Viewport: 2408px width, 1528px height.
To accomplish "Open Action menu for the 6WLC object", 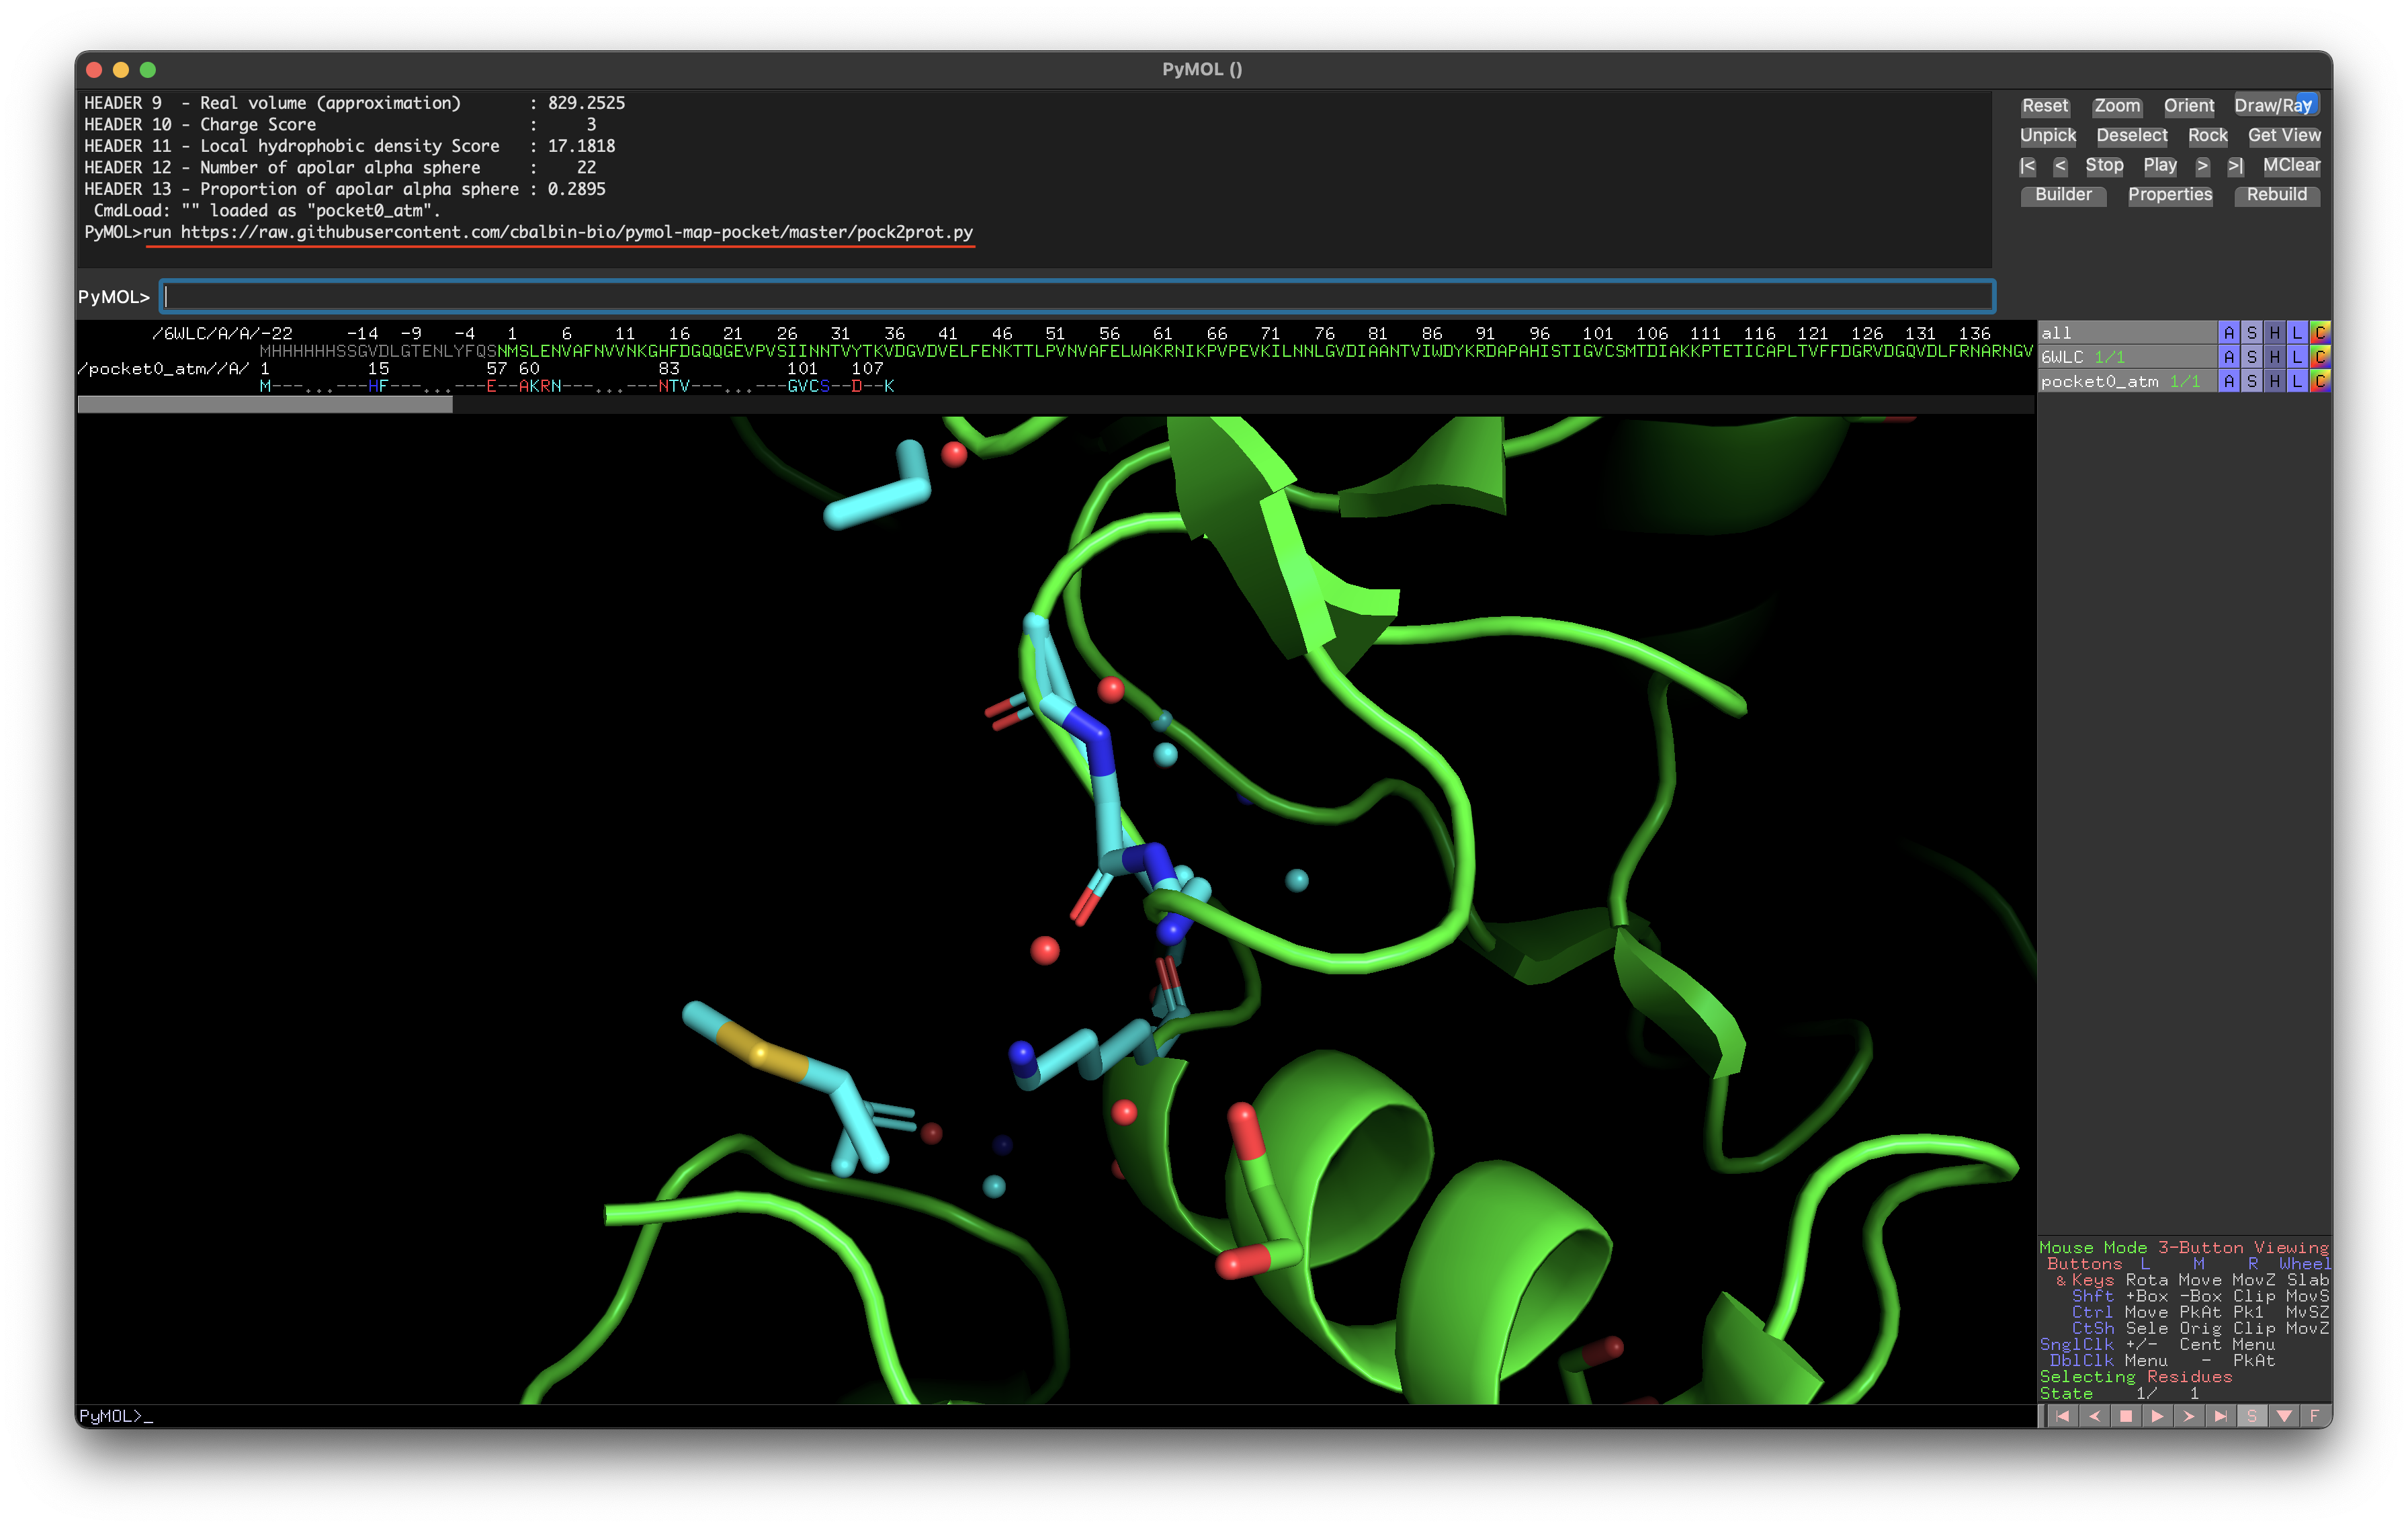I will [2228, 357].
